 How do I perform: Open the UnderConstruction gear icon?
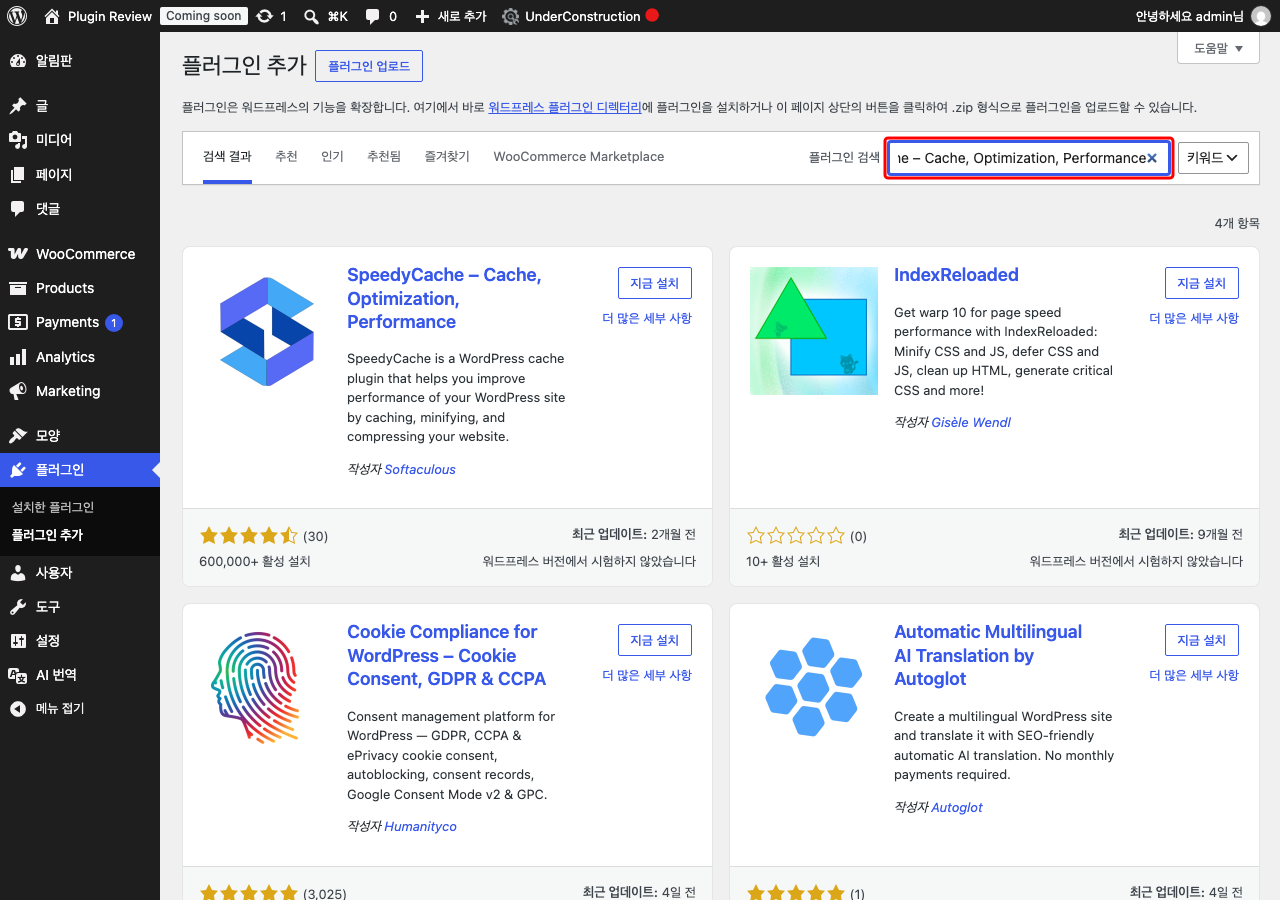[x=511, y=17]
